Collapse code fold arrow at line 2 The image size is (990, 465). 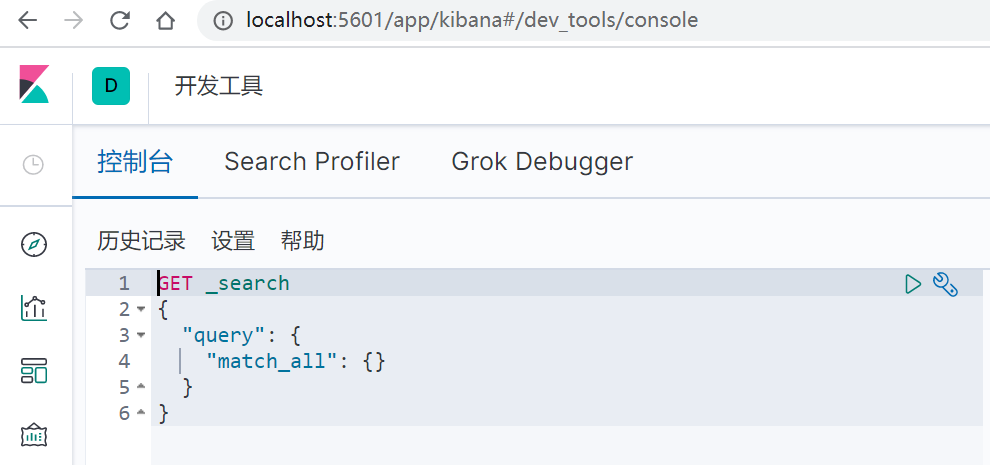[141, 309]
